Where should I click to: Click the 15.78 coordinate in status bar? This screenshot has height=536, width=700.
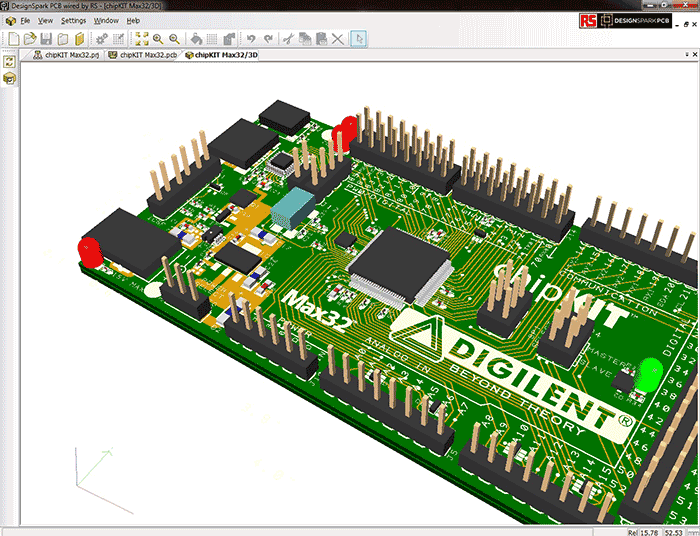click(x=650, y=532)
